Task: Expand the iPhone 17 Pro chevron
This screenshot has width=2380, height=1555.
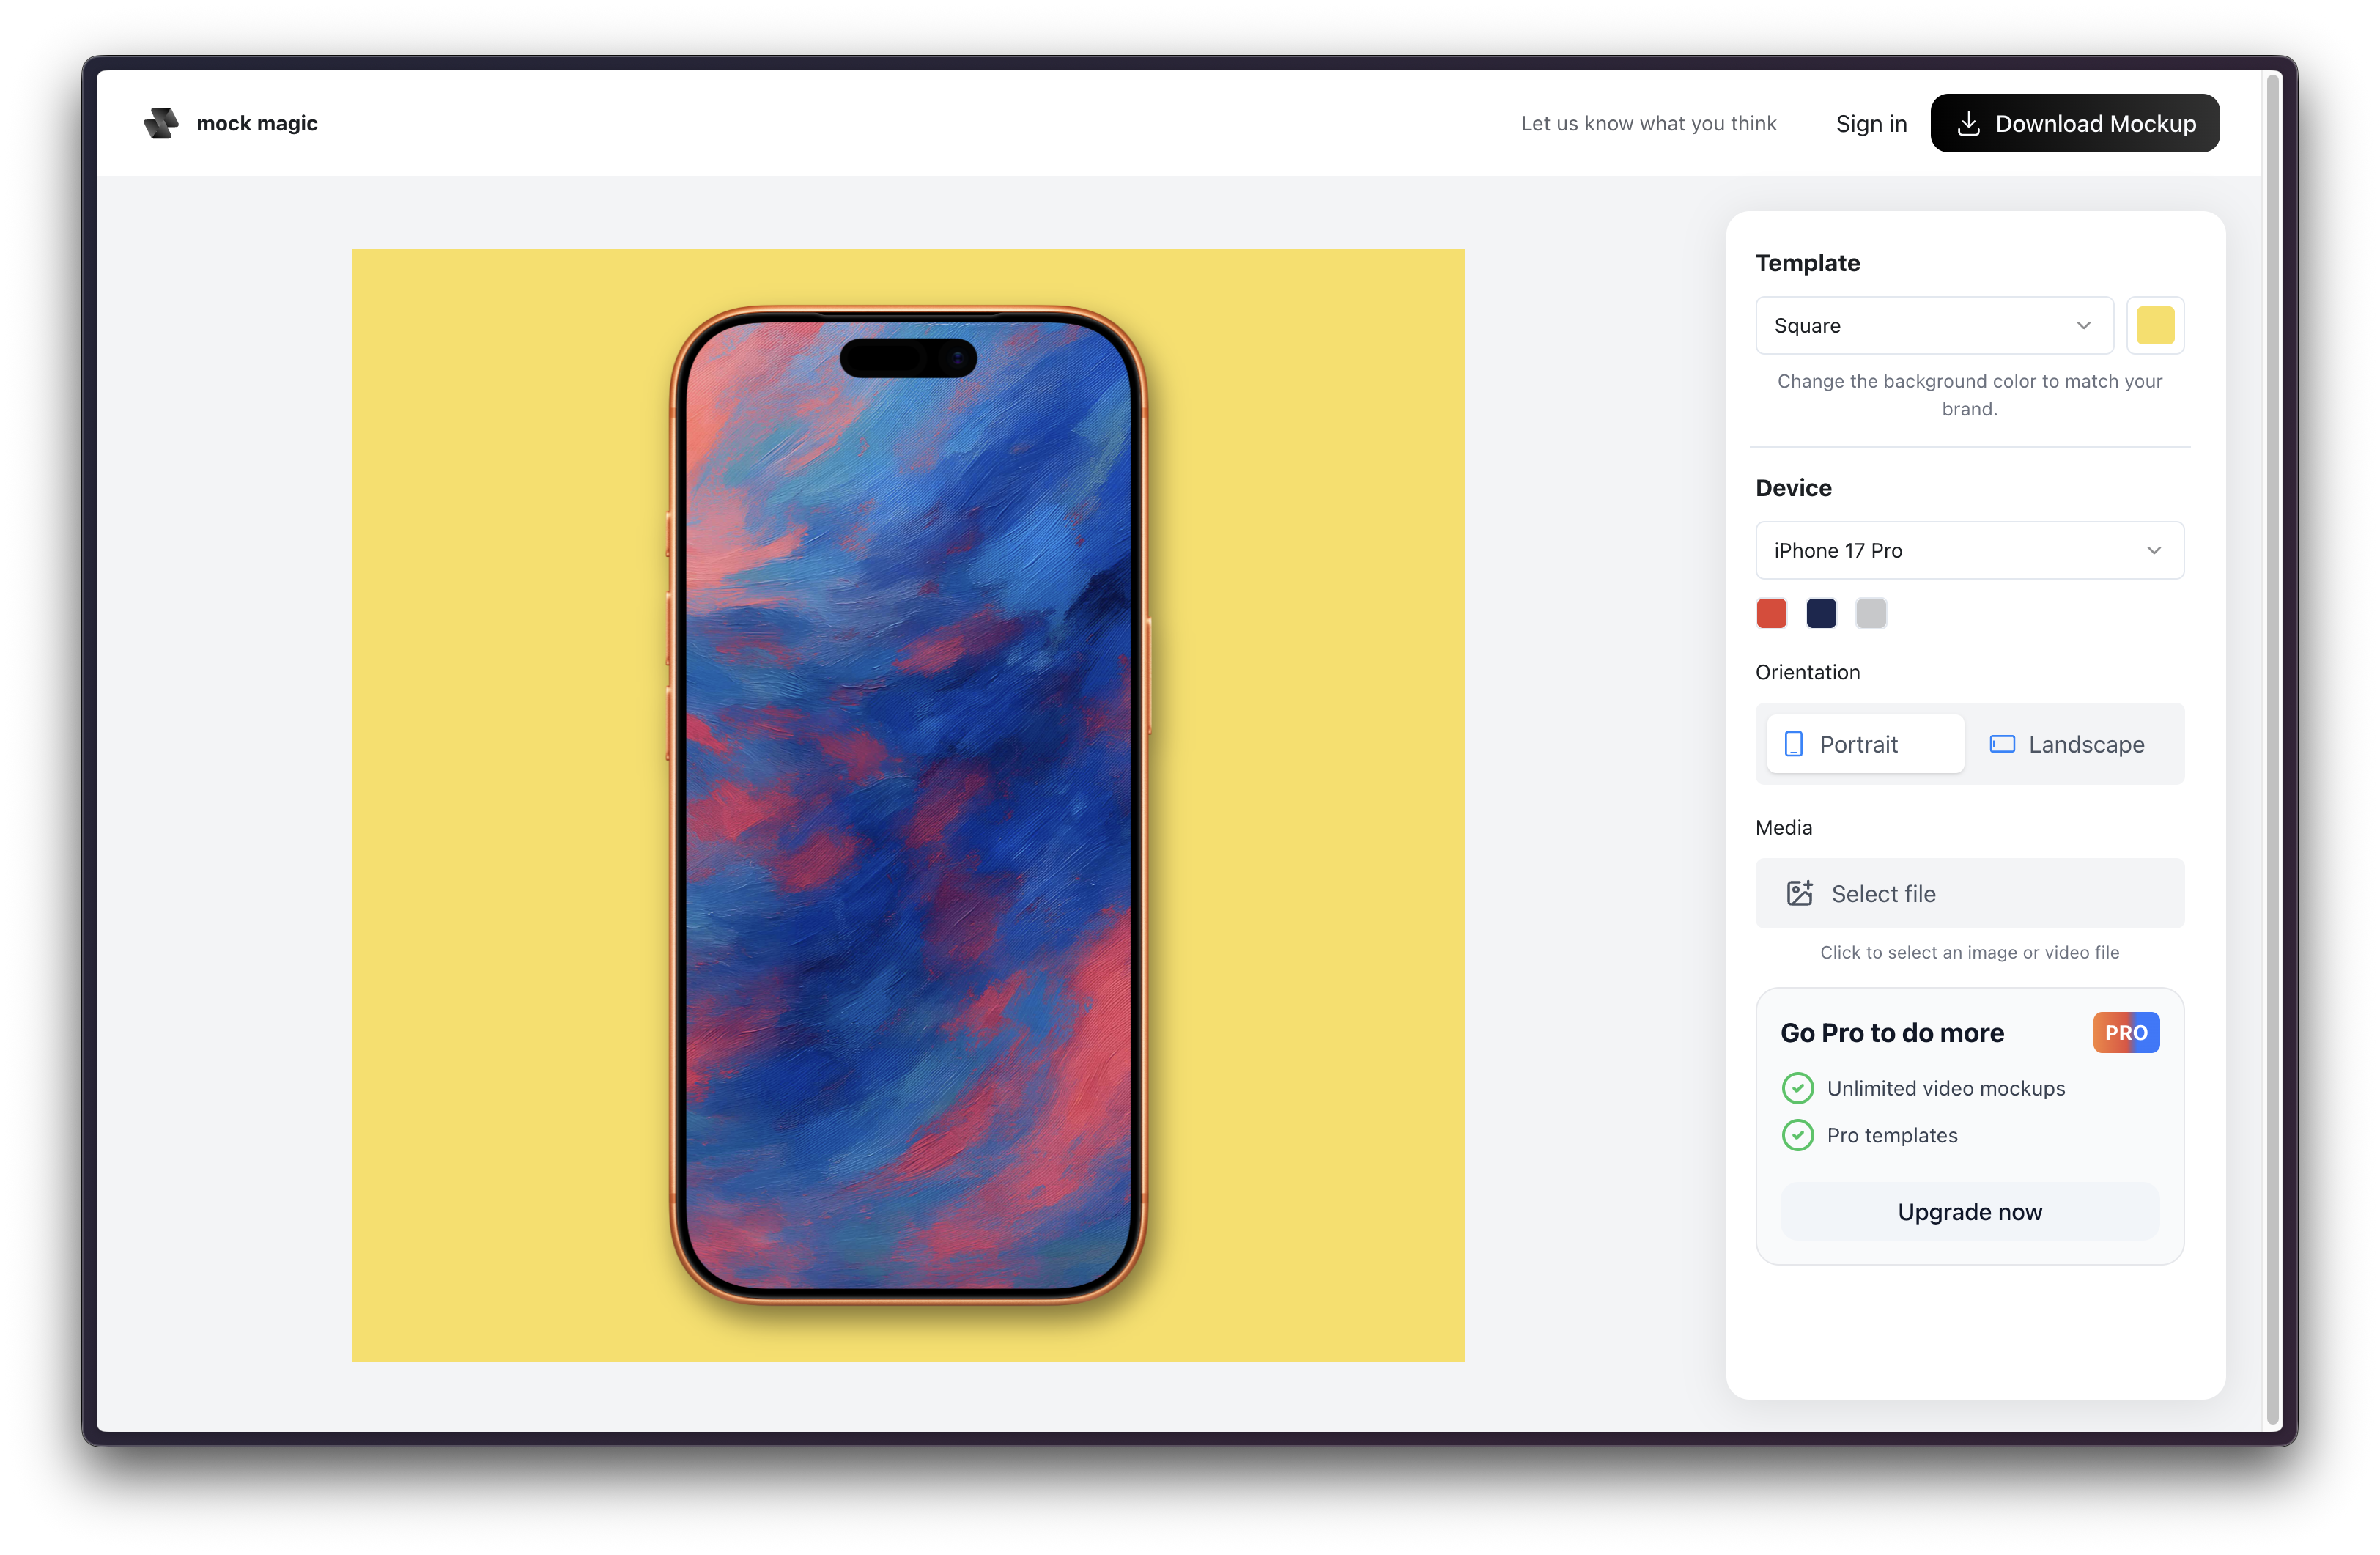Action: point(2154,550)
